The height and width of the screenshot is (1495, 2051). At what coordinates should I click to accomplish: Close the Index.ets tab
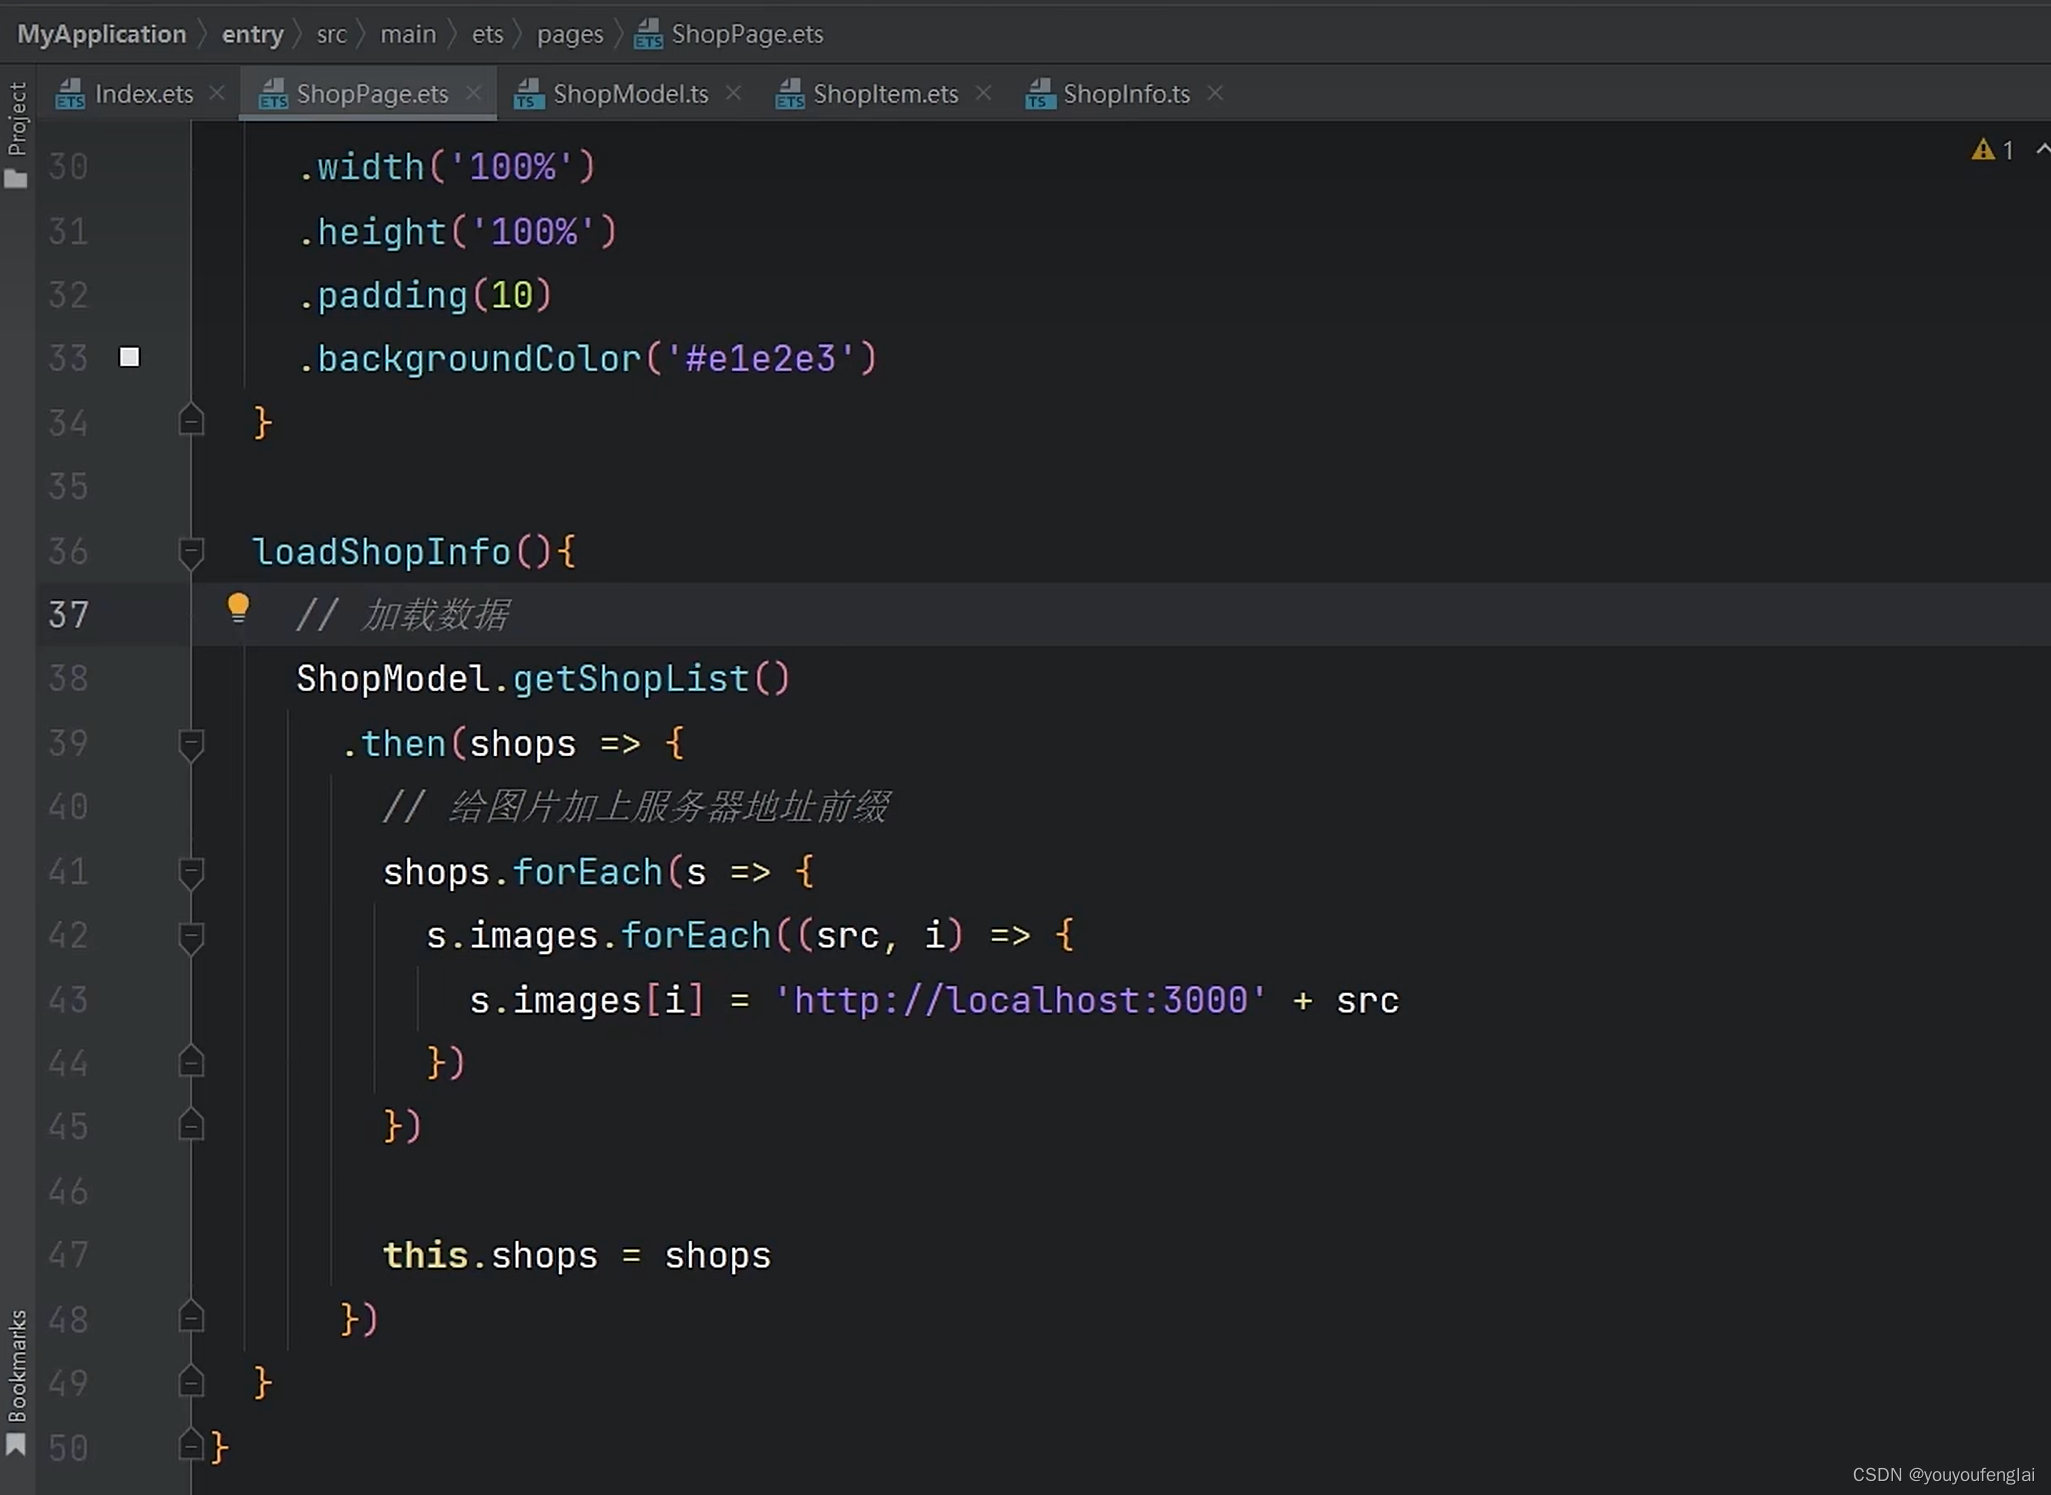point(217,93)
